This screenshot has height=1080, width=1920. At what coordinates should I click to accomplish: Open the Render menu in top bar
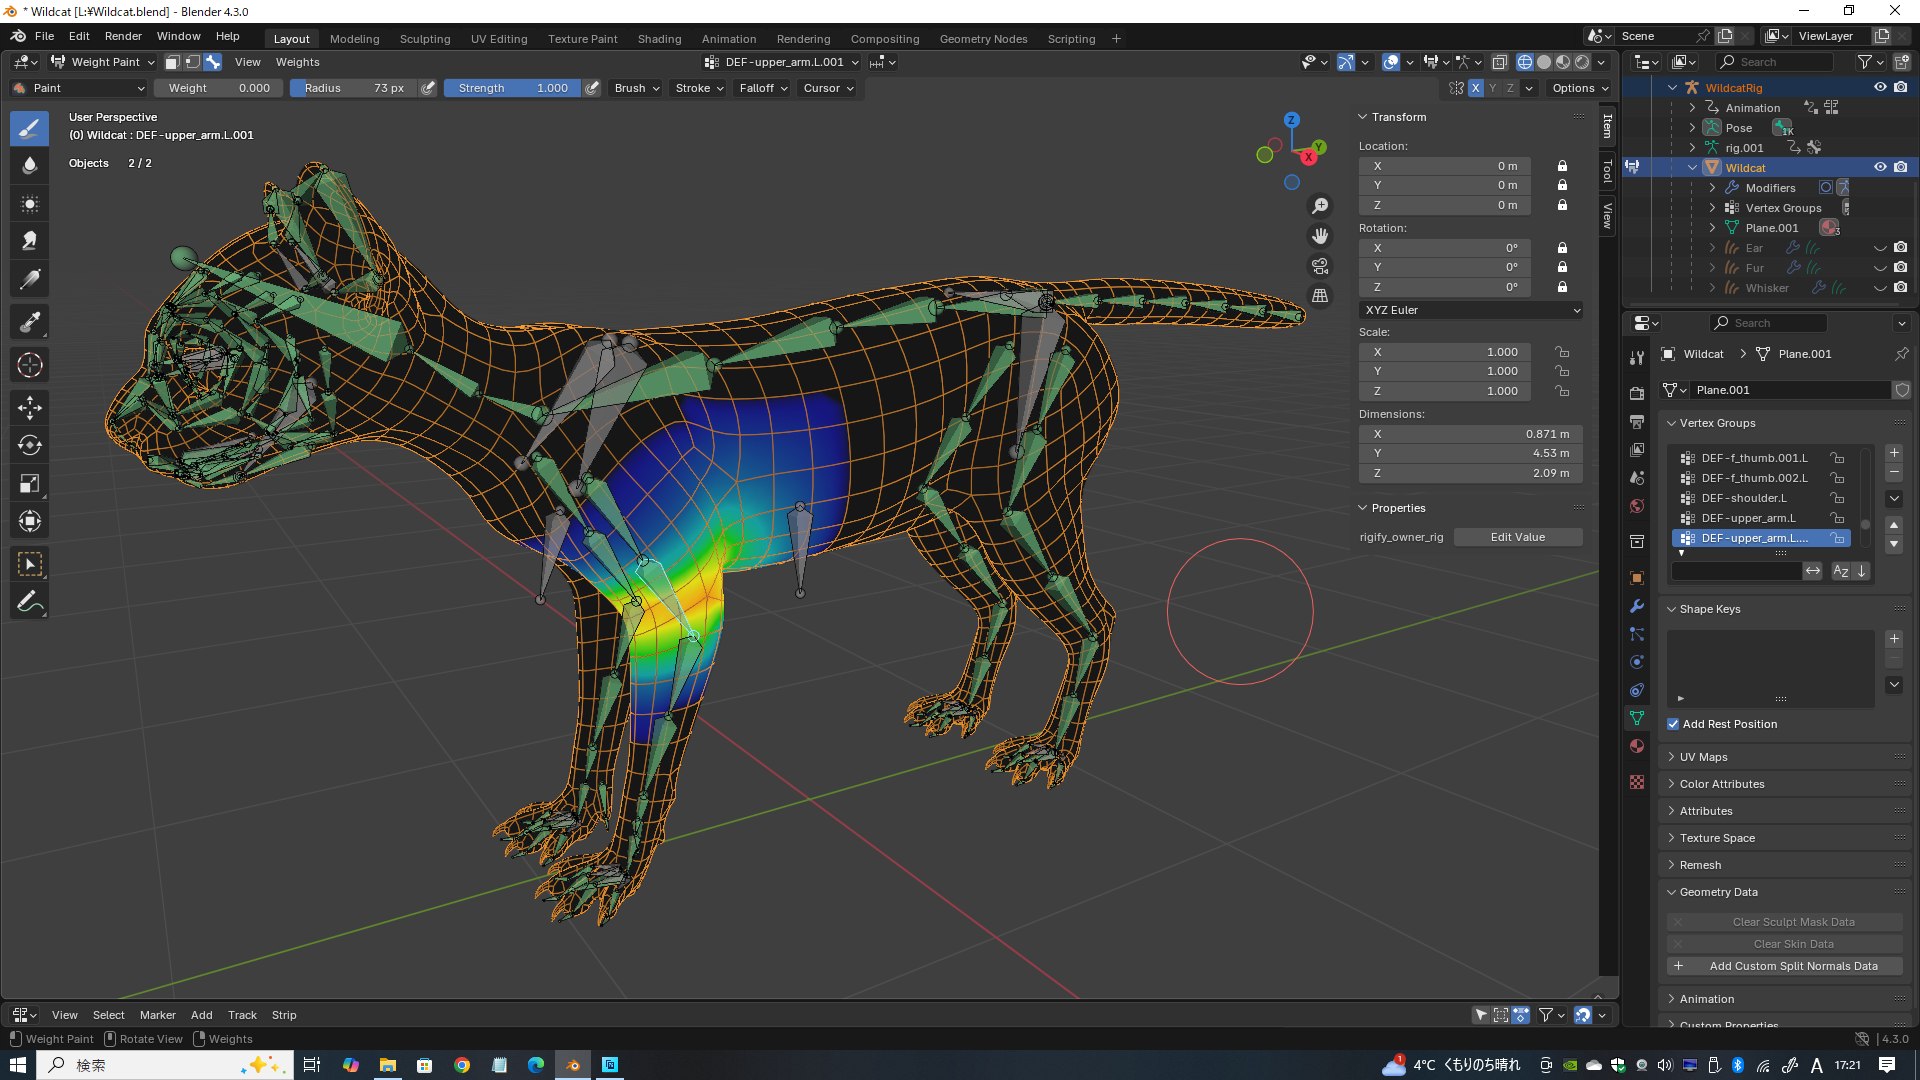coord(123,36)
